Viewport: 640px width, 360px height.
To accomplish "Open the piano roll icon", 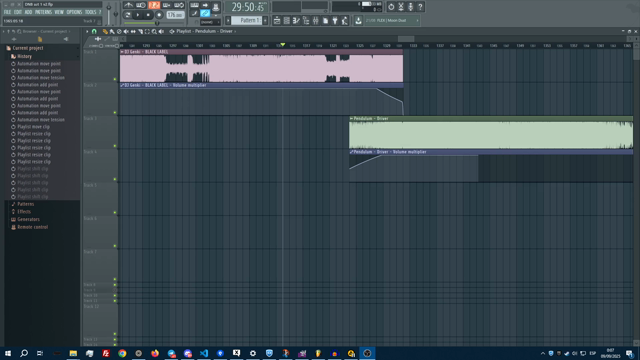I will (x=296, y=20).
